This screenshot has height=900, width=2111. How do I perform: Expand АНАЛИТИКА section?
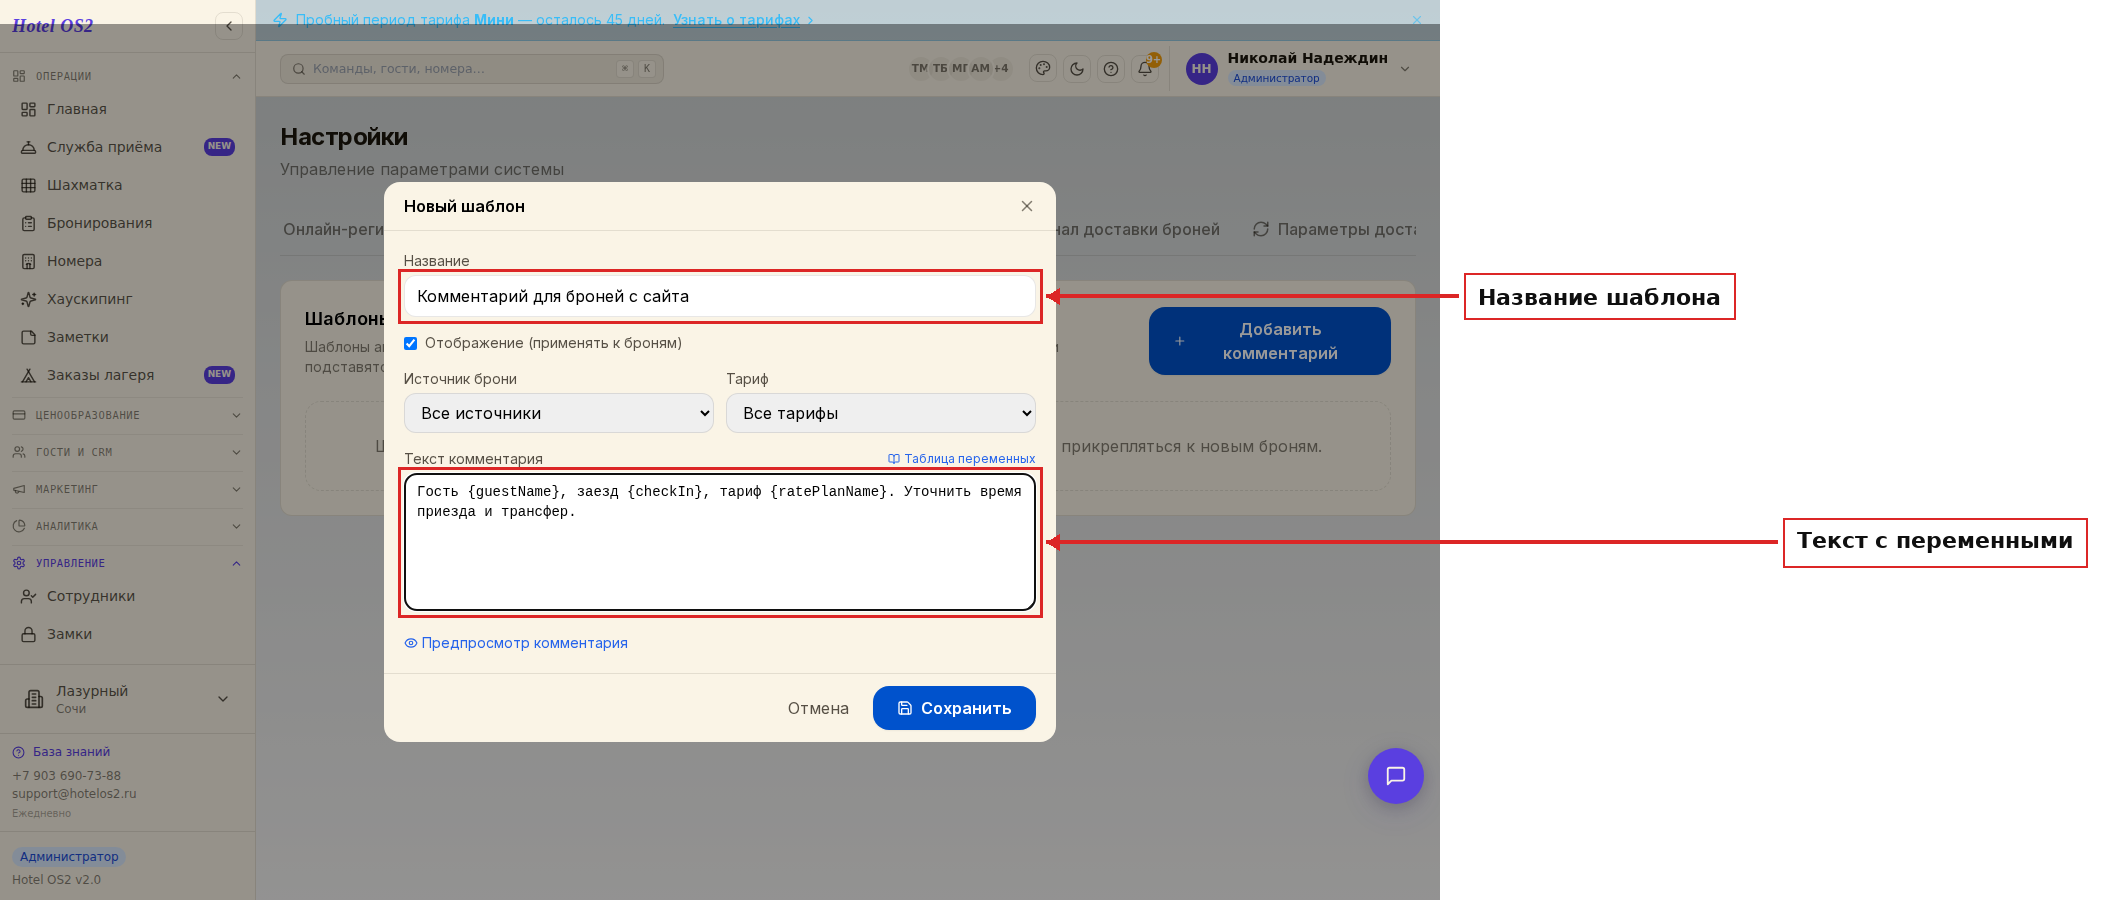click(x=127, y=526)
